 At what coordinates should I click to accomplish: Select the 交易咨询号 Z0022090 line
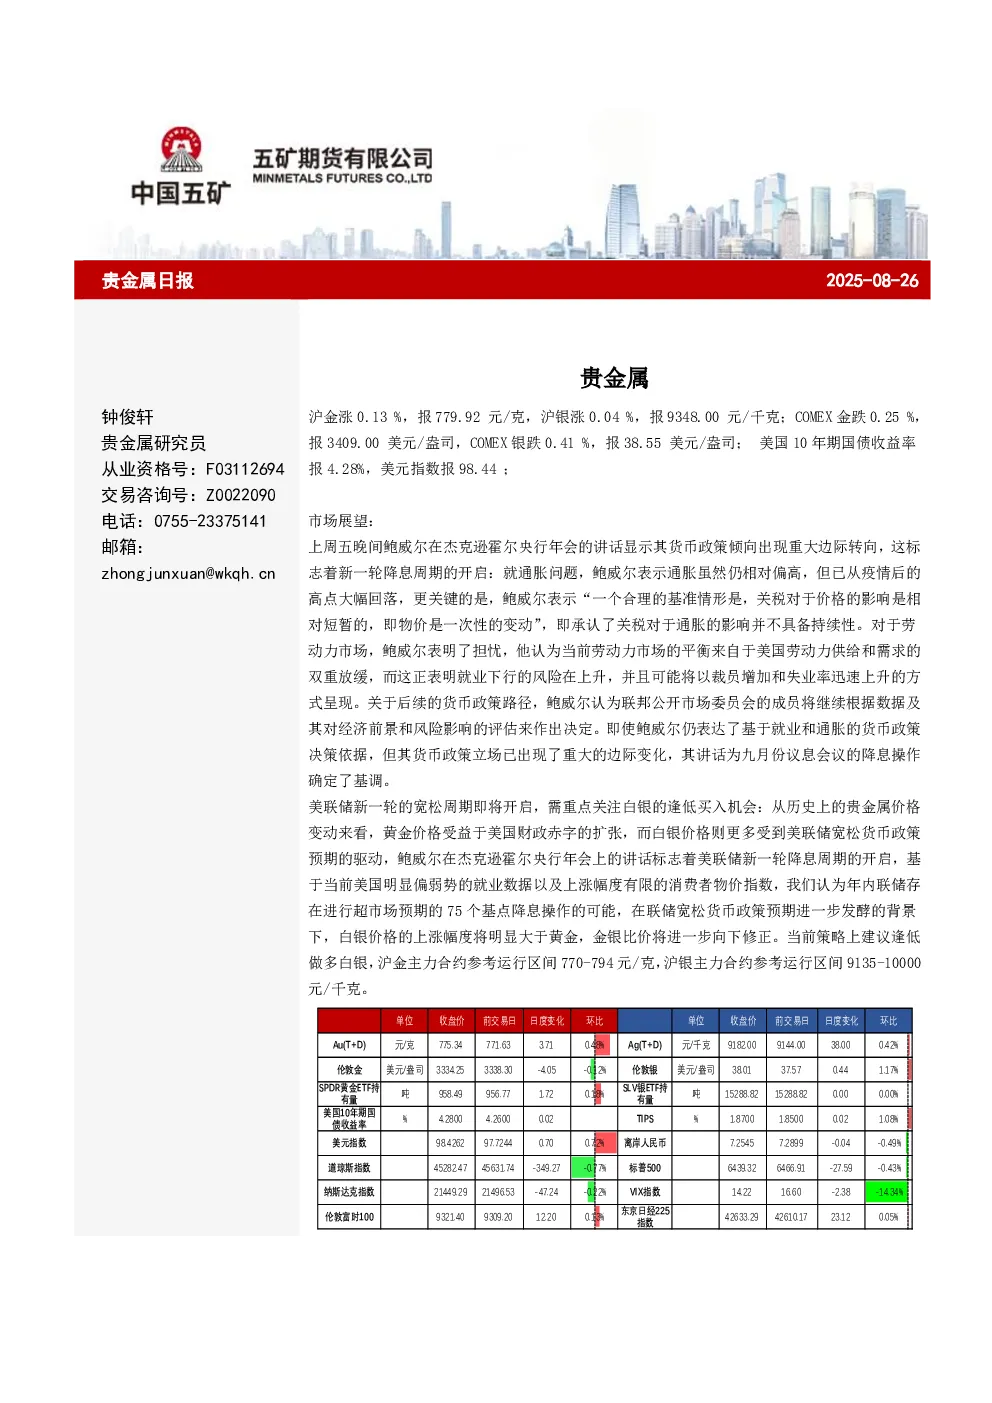[x=188, y=495]
